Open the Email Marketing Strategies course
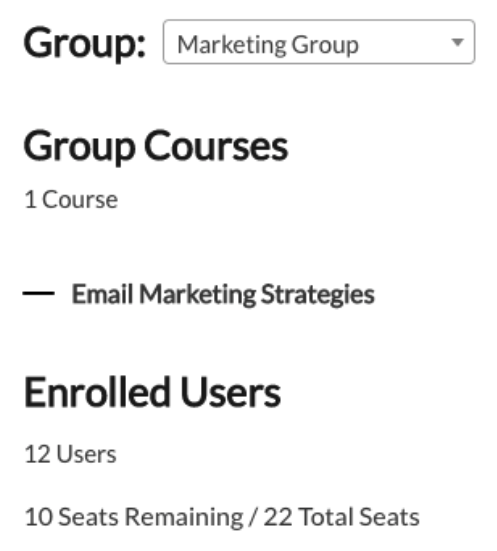This screenshot has width=497, height=551. pos(223,294)
